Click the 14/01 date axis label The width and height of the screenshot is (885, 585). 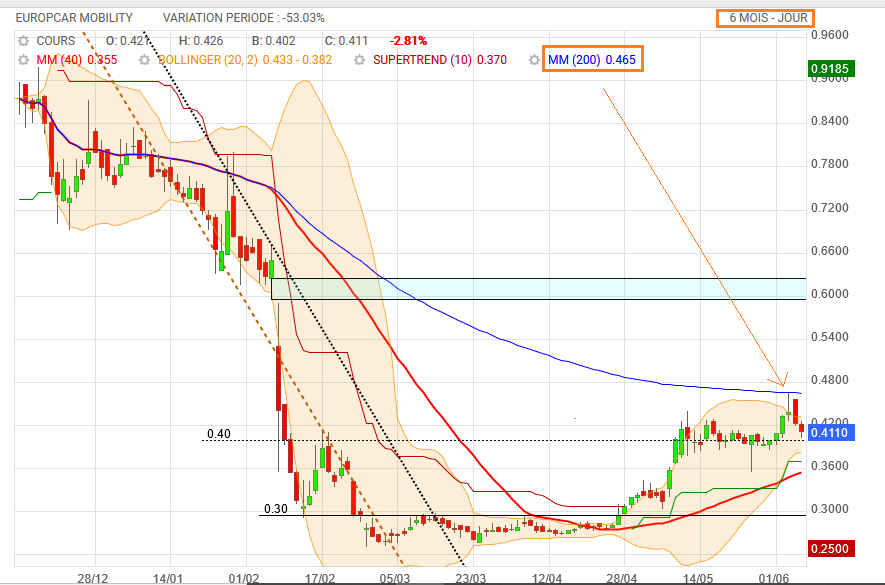pyautogui.click(x=168, y=579)
